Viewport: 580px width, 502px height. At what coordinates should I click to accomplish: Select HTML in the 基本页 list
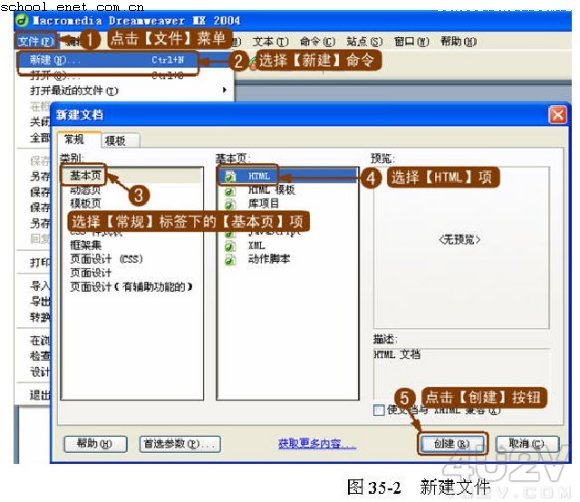tap(259, 176)
